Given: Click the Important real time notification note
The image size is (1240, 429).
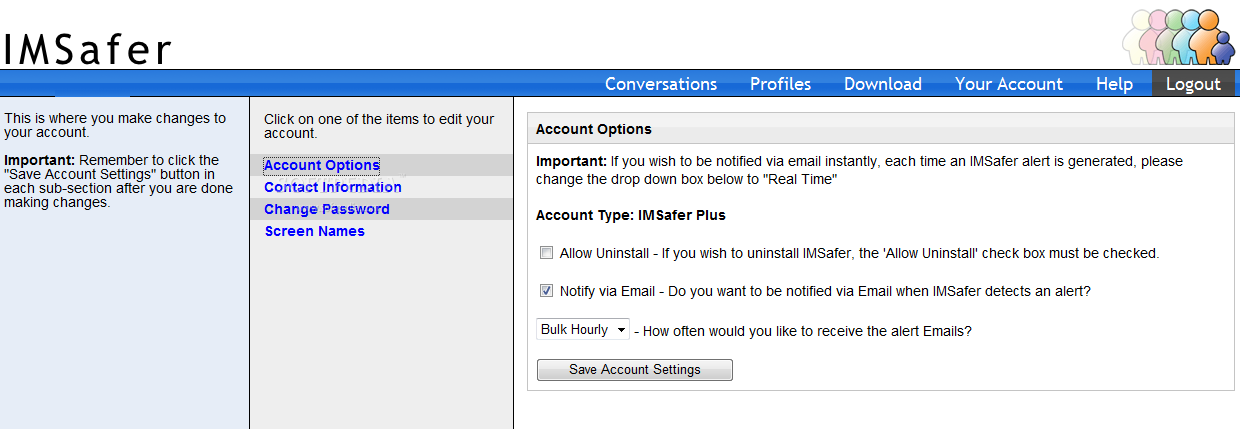Looking at the screenshot, I should 859,170.
